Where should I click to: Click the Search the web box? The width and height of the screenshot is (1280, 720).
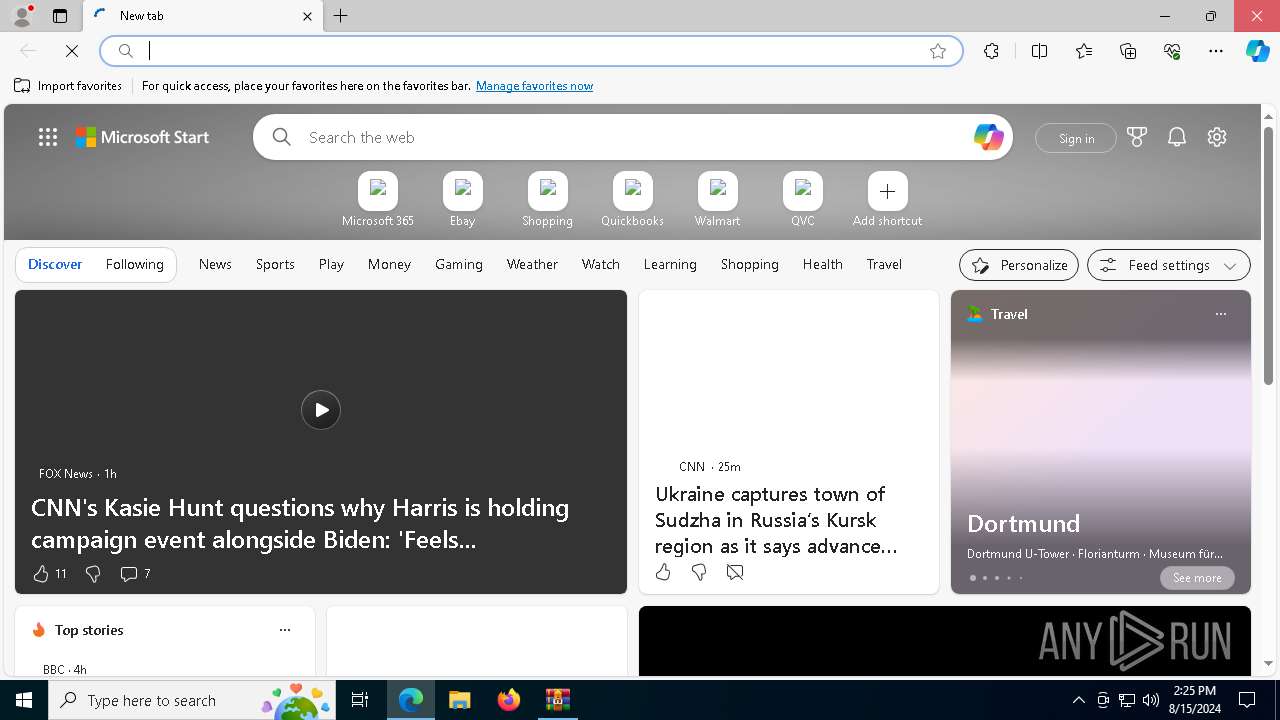[633, 137]
